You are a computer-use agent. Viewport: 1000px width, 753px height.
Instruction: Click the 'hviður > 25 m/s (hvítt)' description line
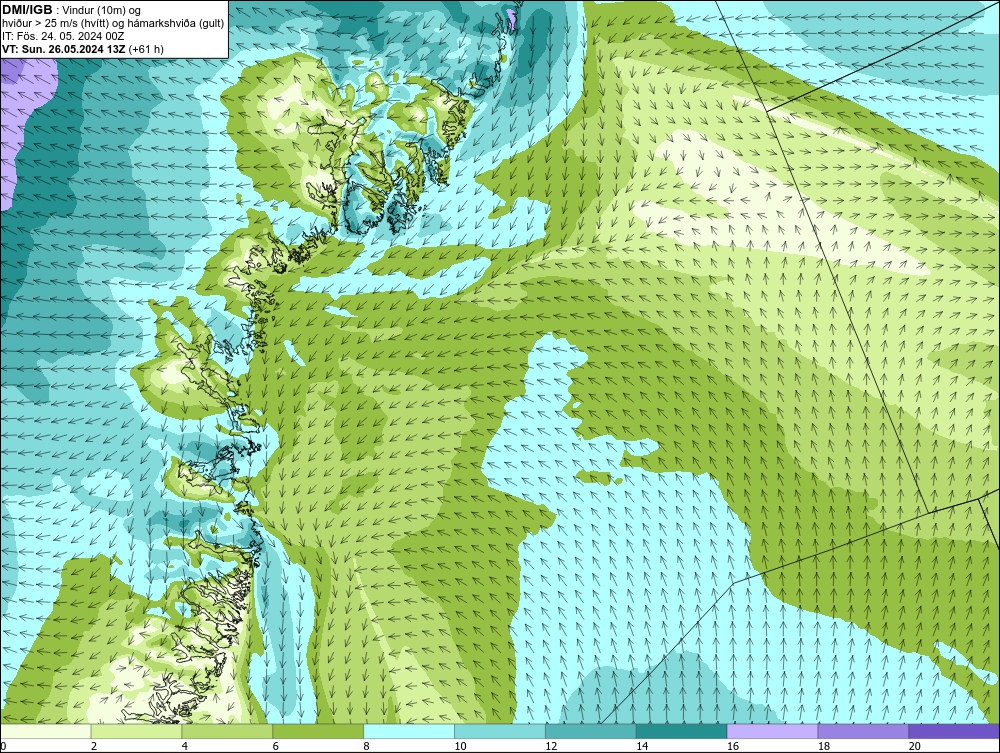pos(113,24)
